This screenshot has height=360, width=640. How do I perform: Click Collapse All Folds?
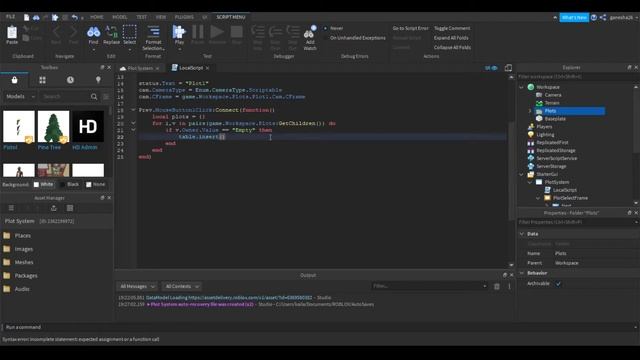click(x=452, y=47)
